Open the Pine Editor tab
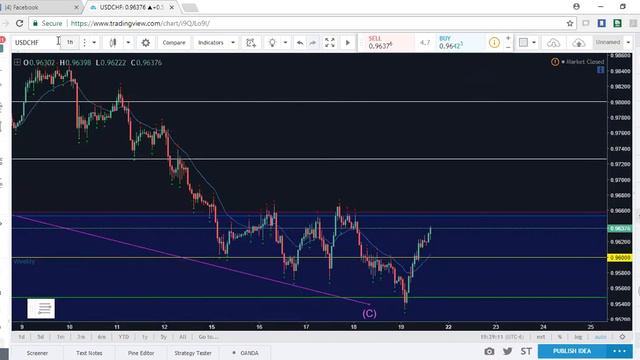The image size is (640, 360). pos(141,353)
